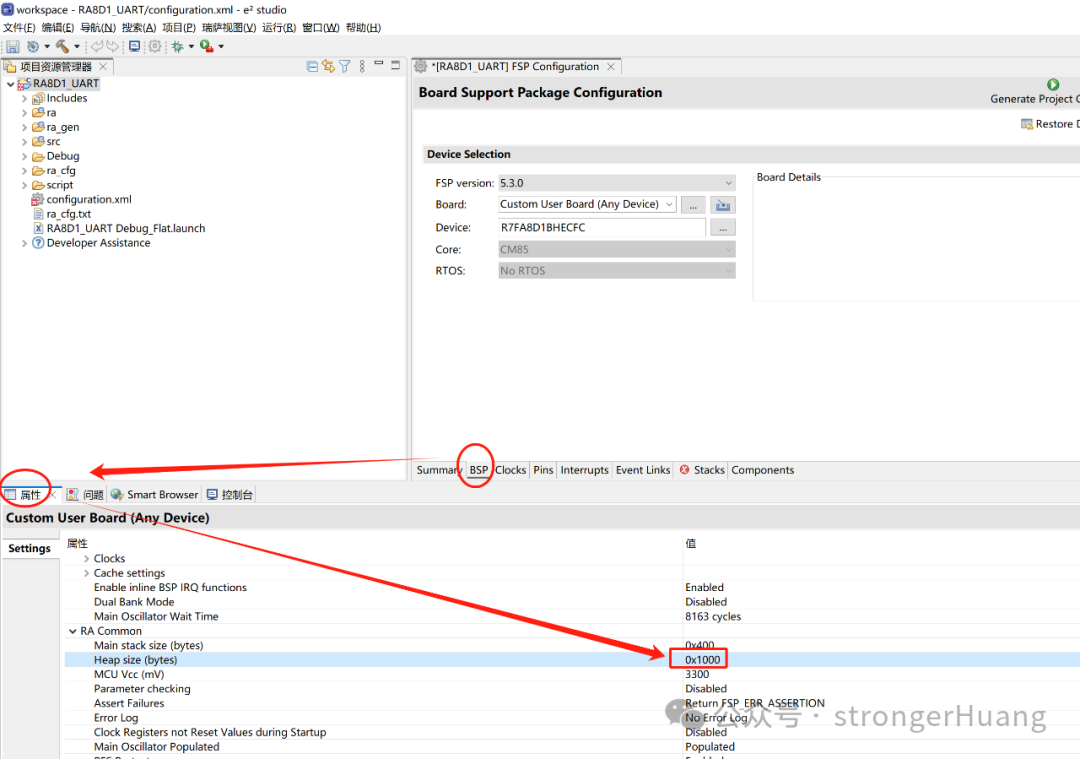Screen dimensions: 1080x759
Task: Click Dual Bank Mode value Disabled
Action: point(705,602)
